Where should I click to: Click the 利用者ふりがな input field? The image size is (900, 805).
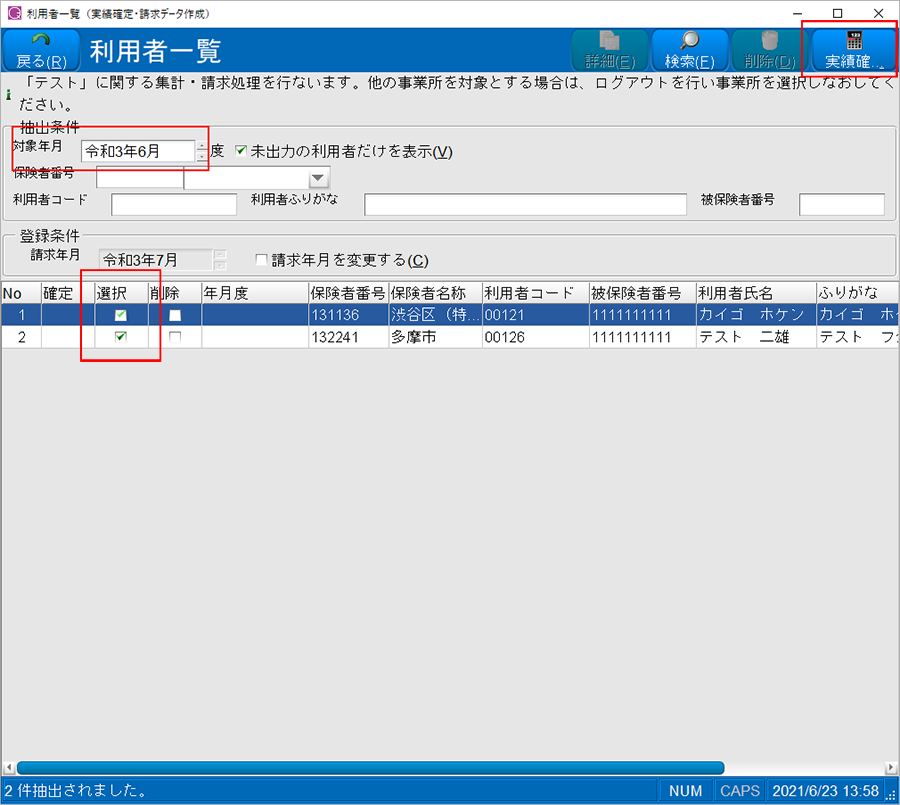(x=524, y=205)
